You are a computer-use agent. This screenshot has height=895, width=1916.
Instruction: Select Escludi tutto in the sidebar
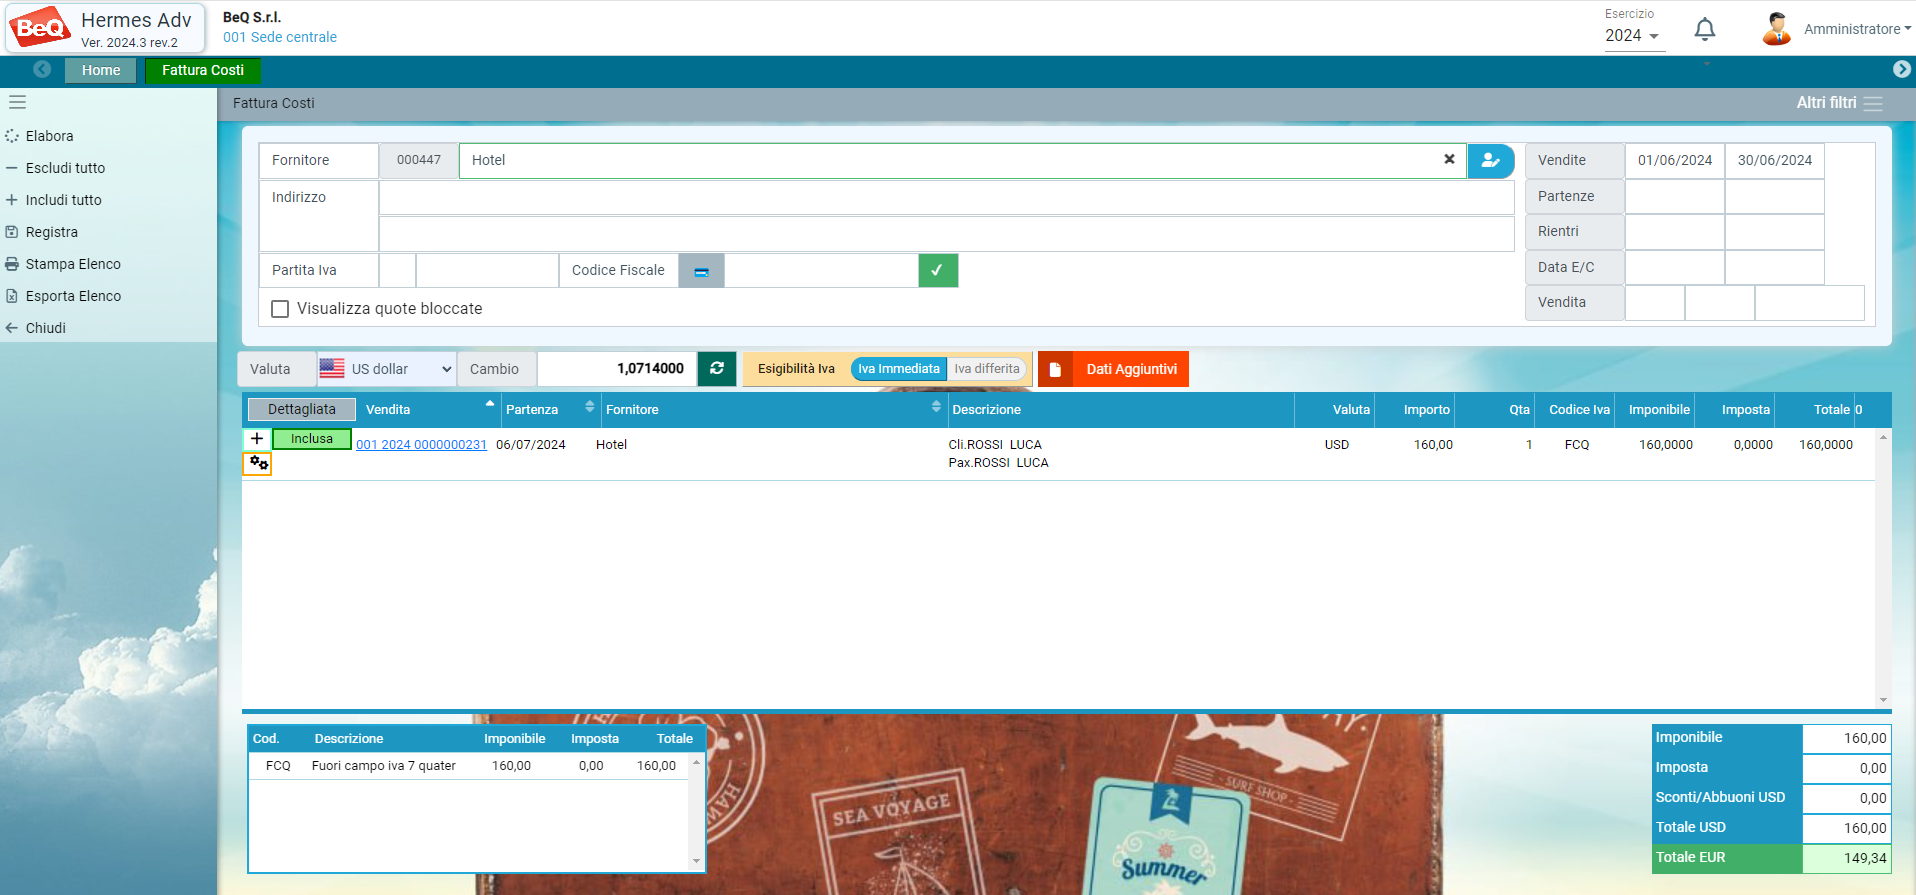(65, 168)
